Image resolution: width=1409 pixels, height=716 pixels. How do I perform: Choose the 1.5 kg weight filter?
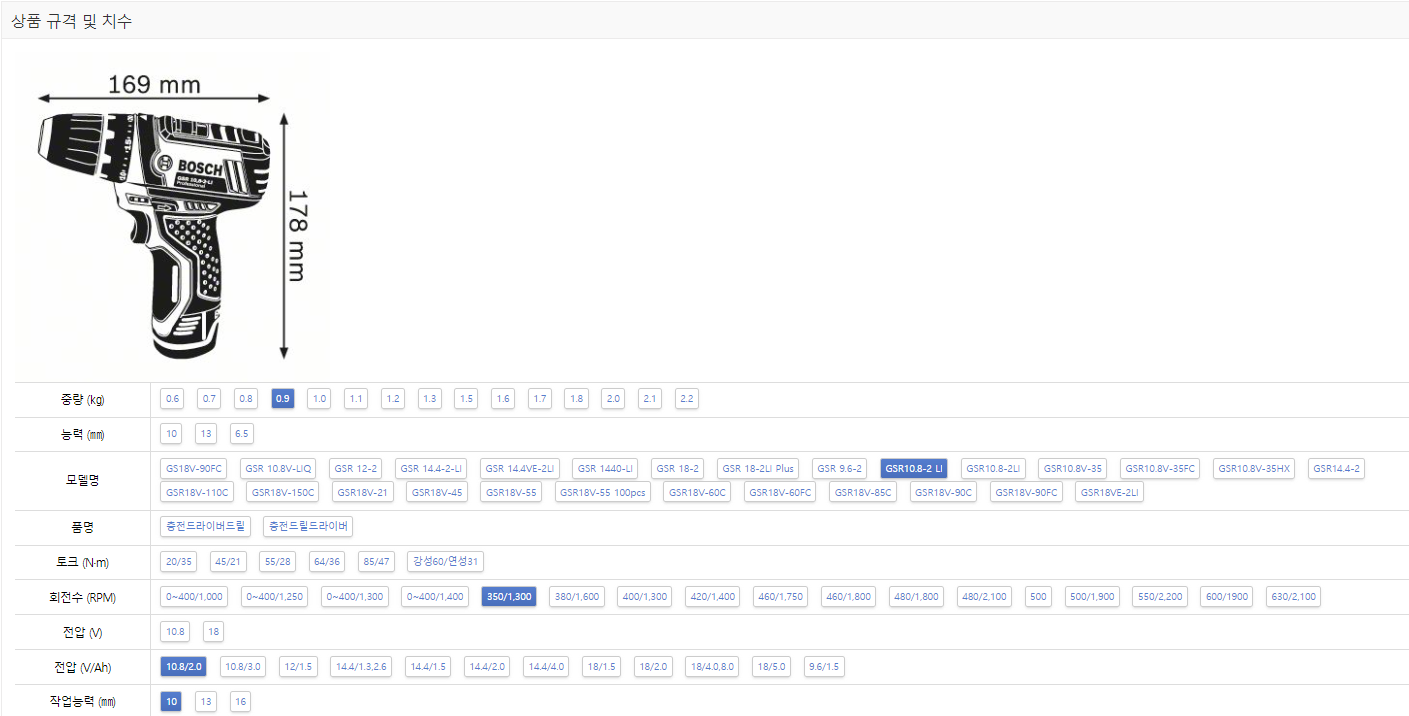point(466,399)
